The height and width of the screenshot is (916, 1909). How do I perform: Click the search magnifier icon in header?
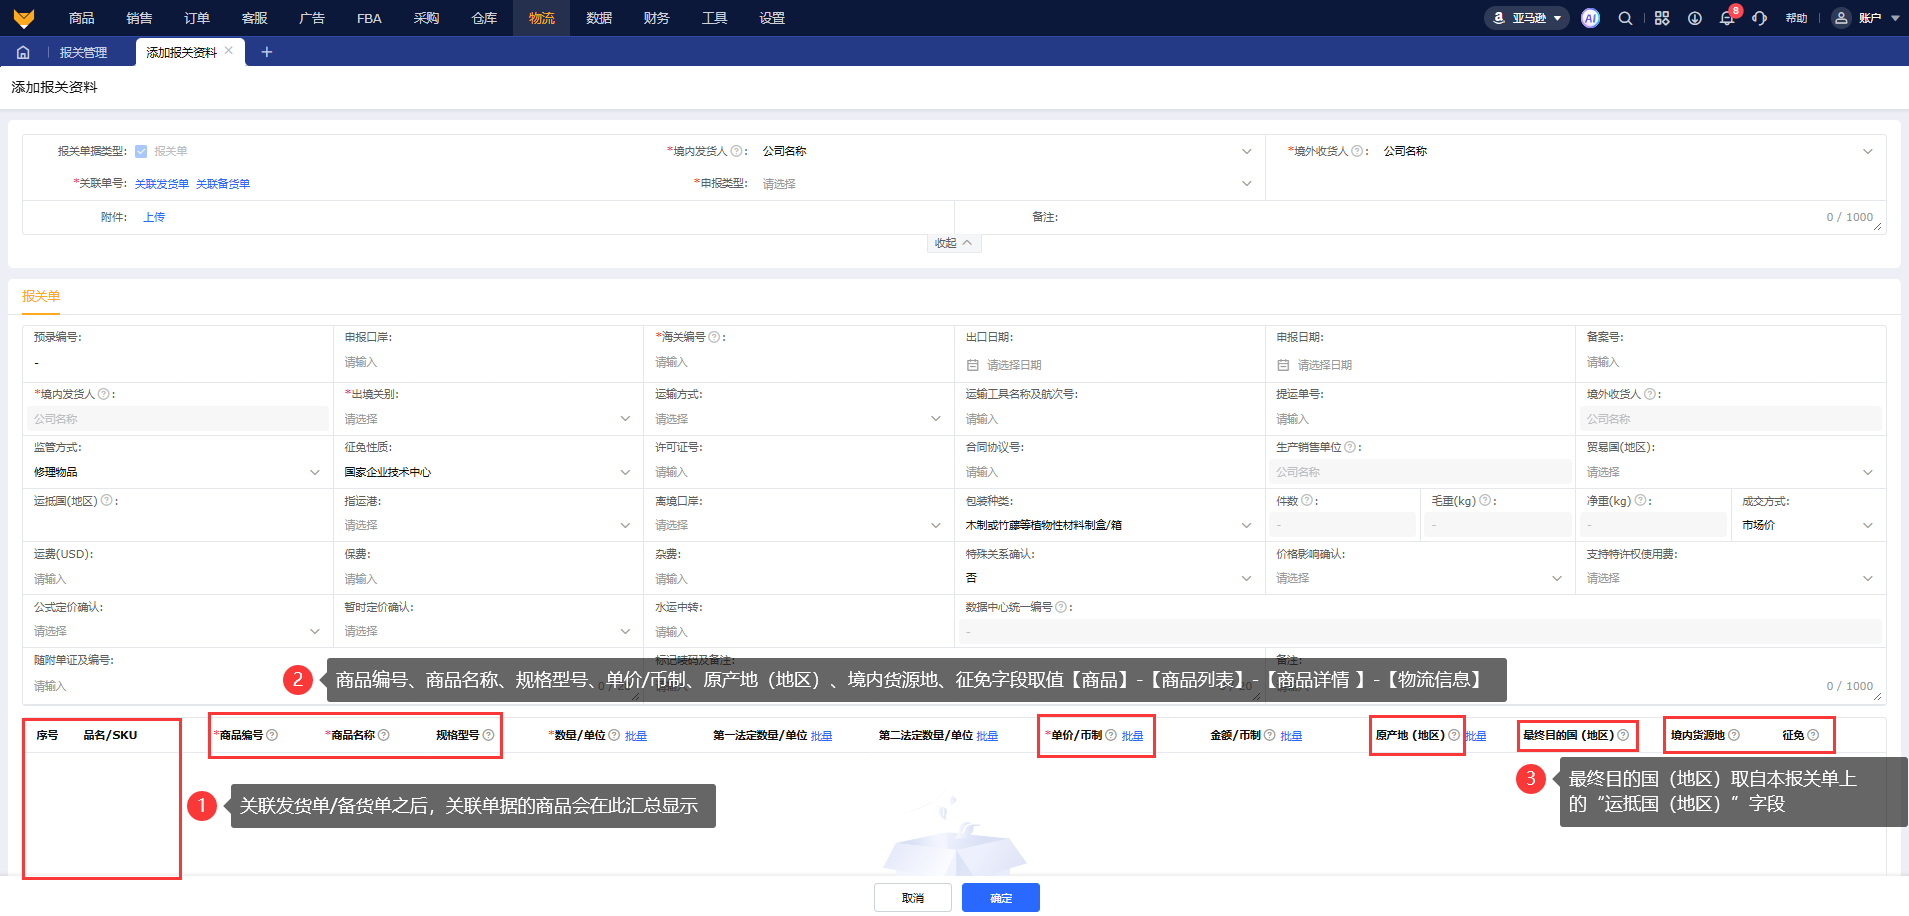tap(1626, 18)
